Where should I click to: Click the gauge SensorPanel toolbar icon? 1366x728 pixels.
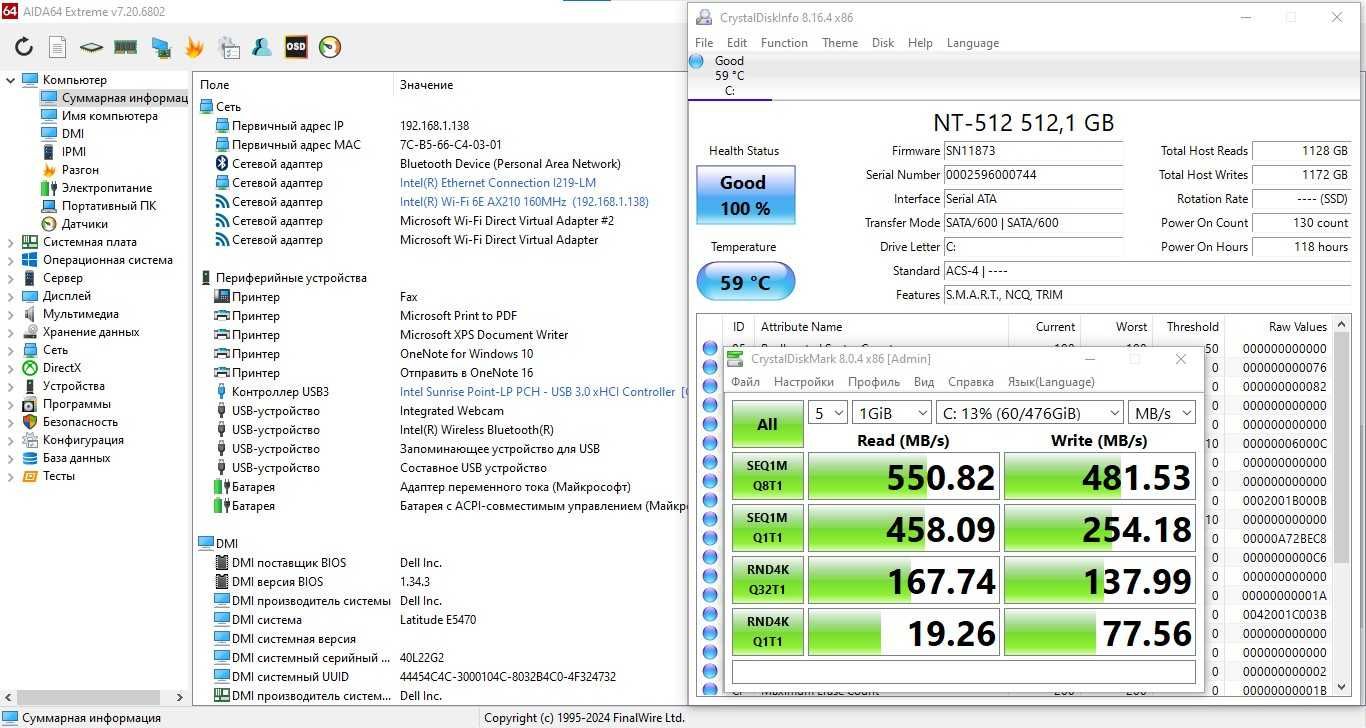(330, 47)
